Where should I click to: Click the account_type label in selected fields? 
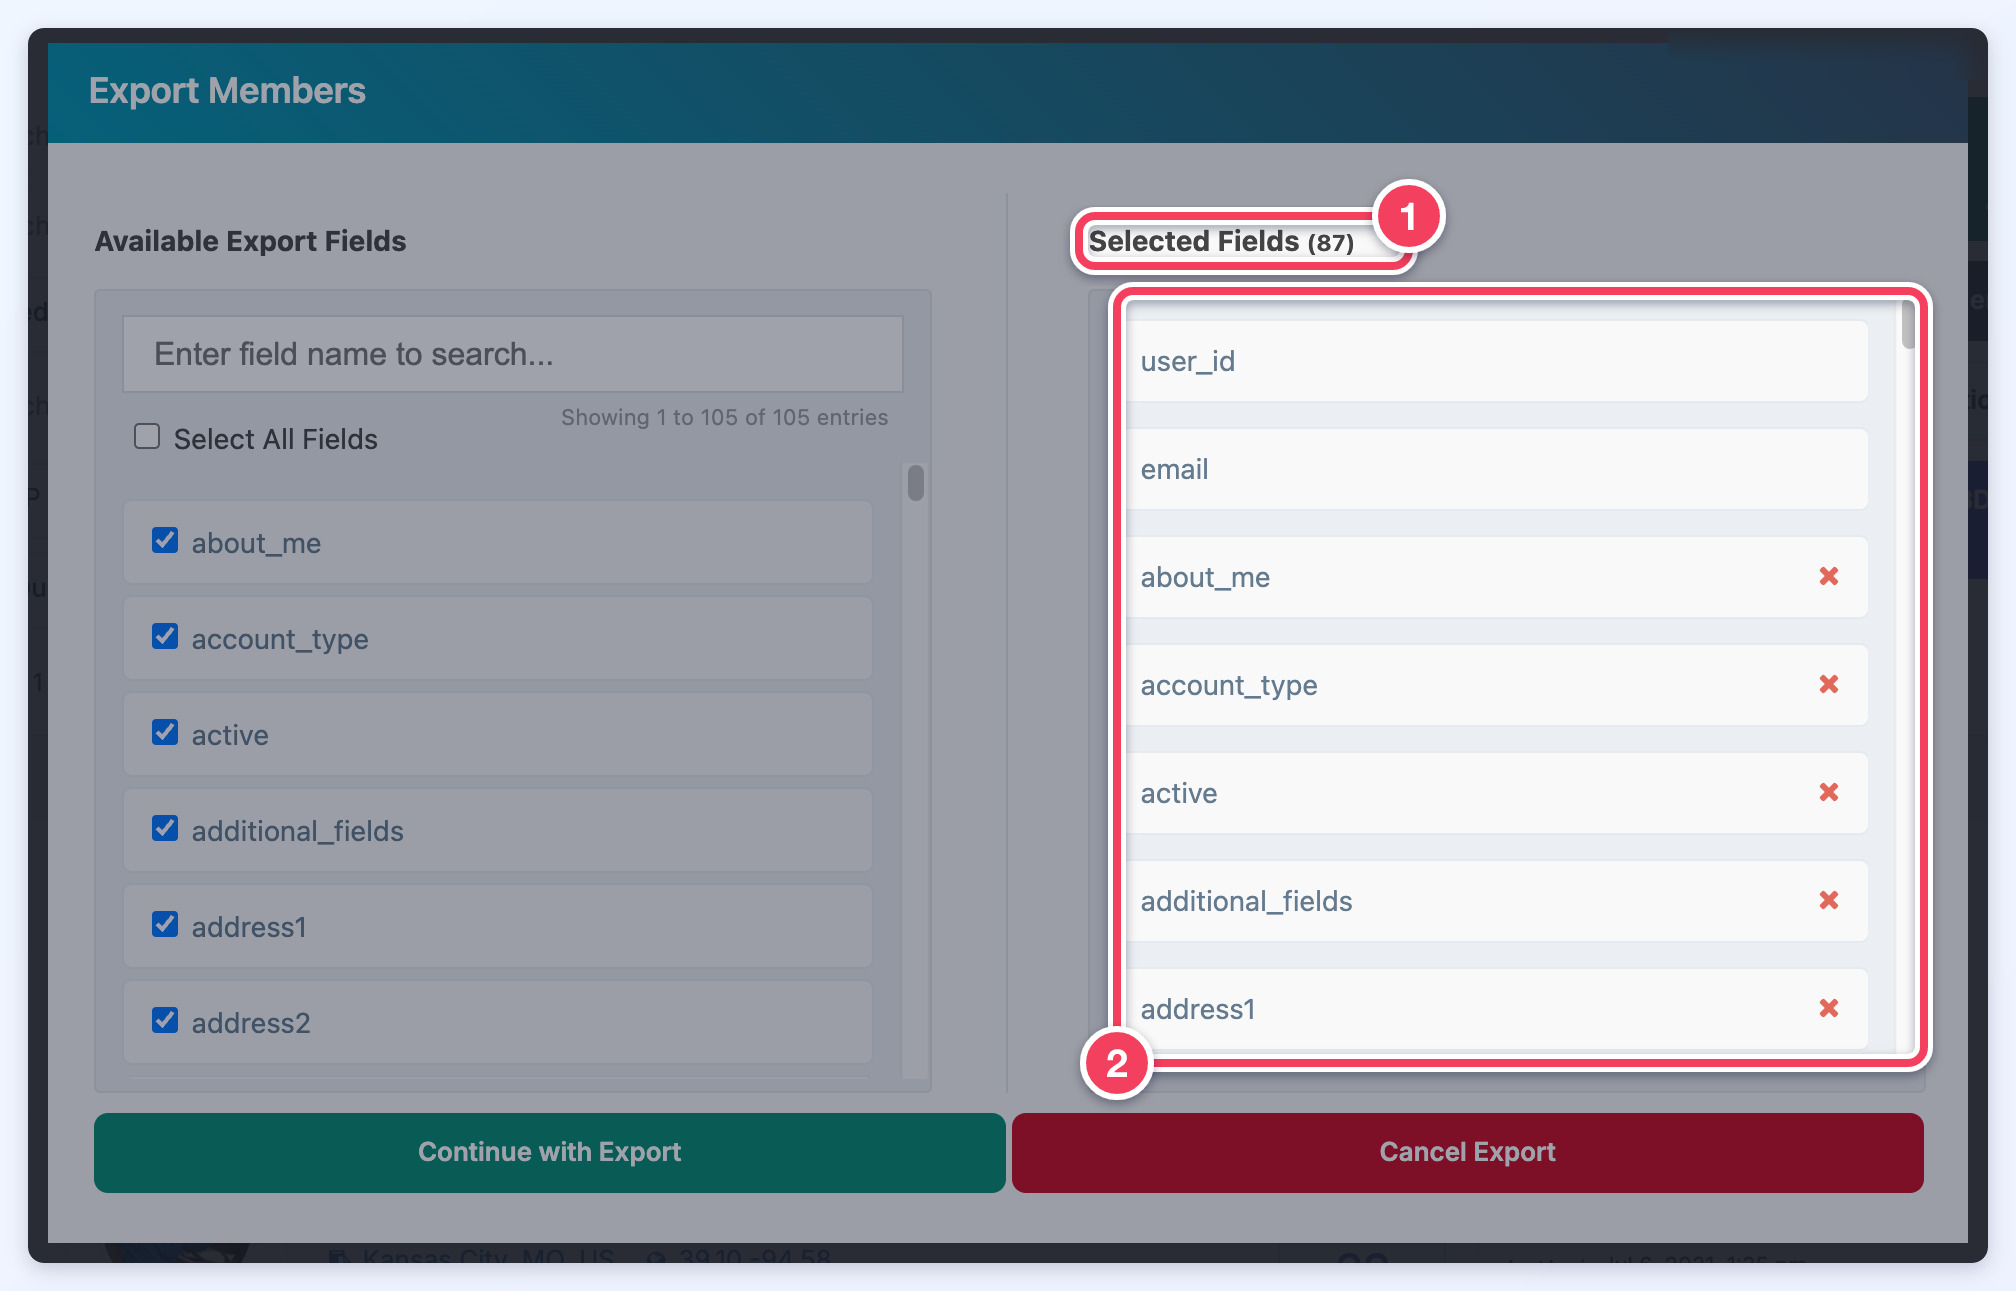(x=1229, y=686)
